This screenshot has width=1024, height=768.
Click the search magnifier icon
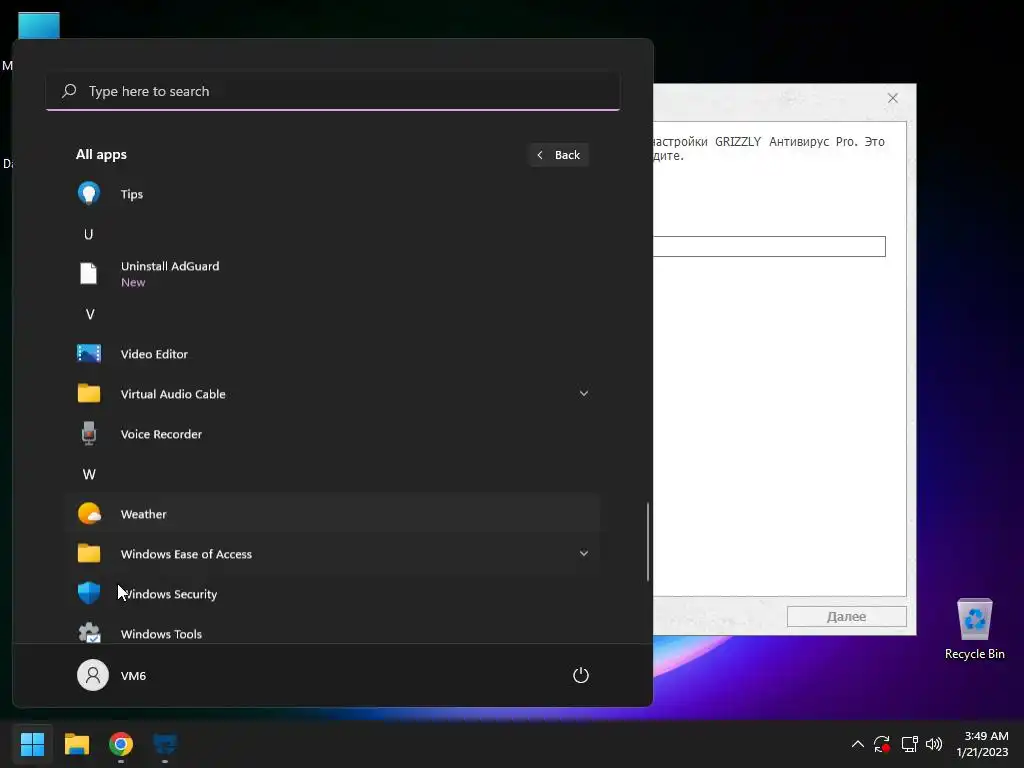pos(69,91)
